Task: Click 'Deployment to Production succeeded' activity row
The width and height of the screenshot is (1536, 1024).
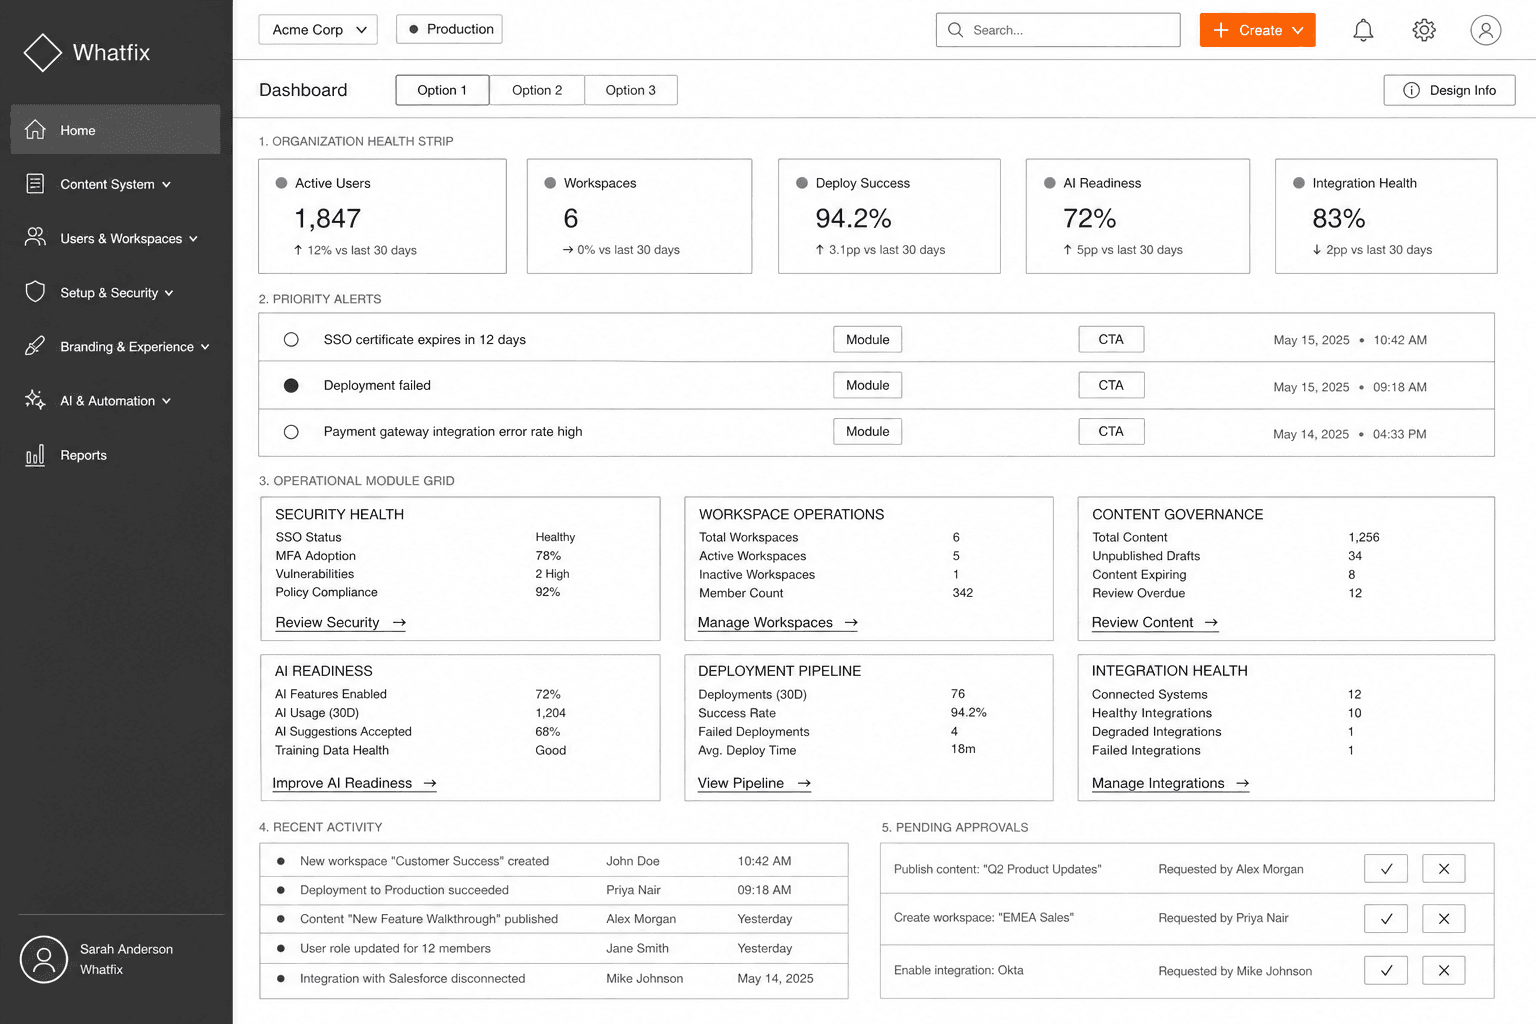Action: point(553,890)
